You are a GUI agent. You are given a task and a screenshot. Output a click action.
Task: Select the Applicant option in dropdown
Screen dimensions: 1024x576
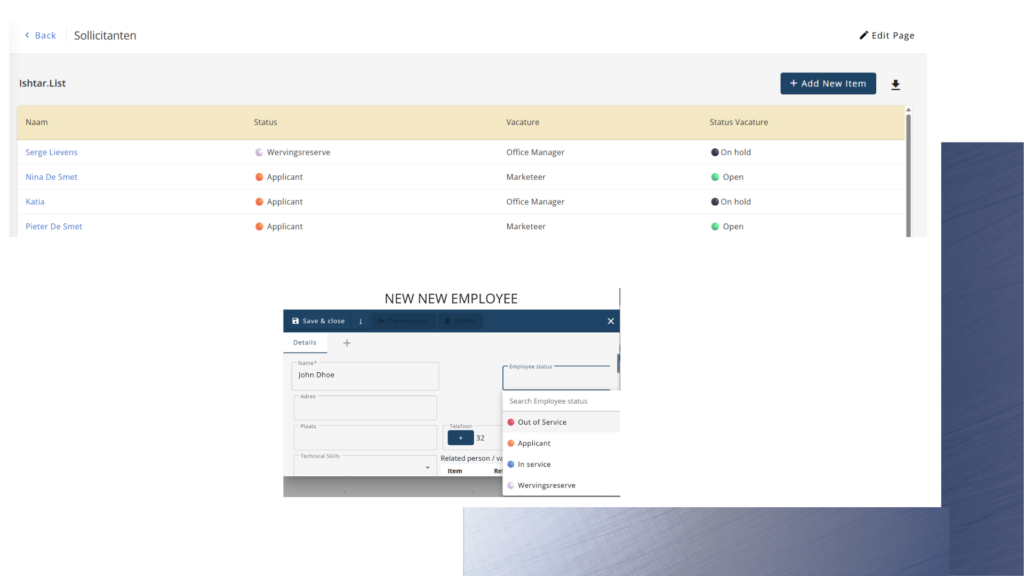tap(534, 443)
